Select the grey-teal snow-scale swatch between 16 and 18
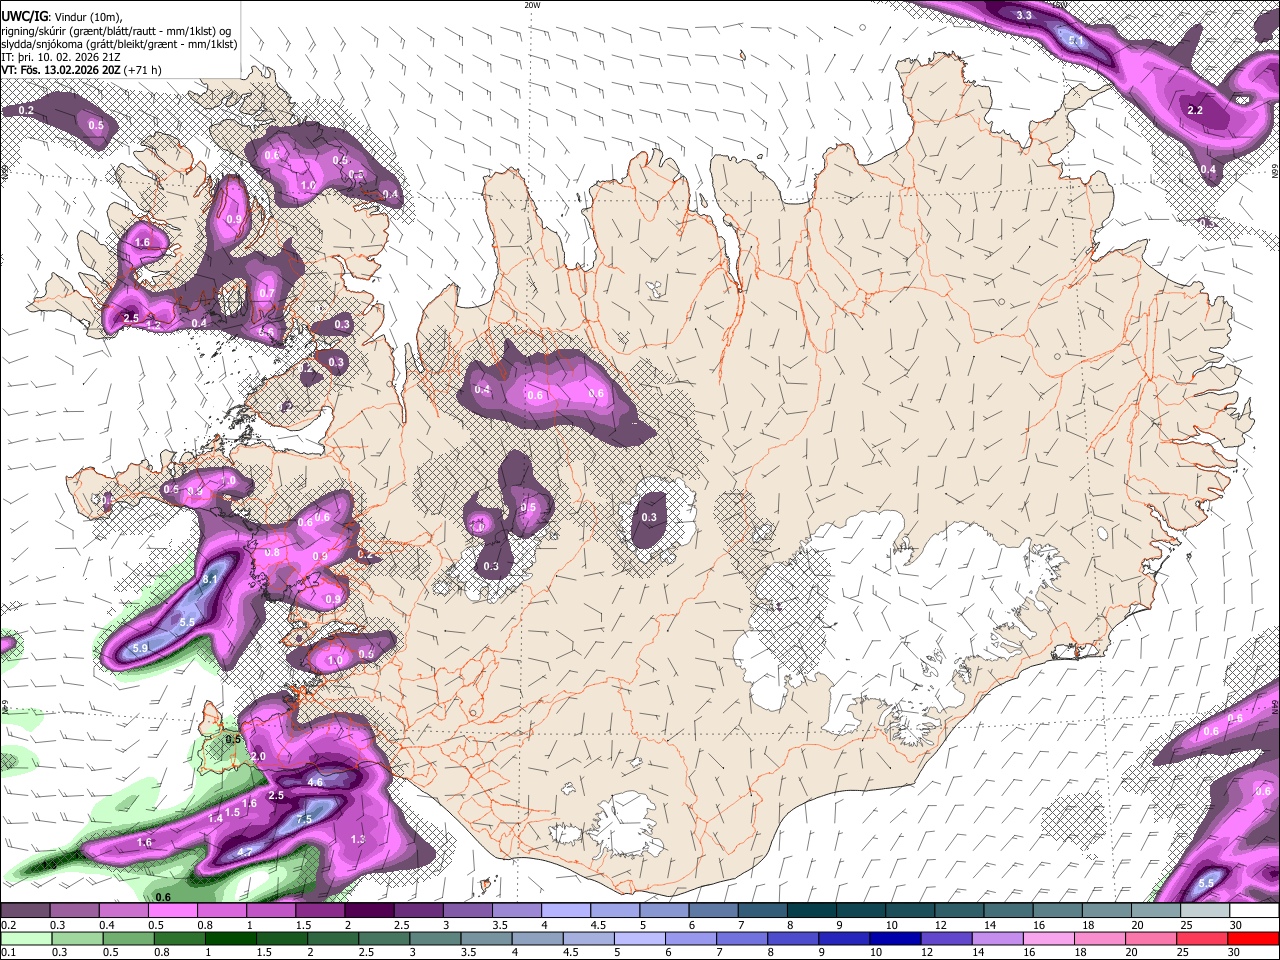 point(1058,911)
